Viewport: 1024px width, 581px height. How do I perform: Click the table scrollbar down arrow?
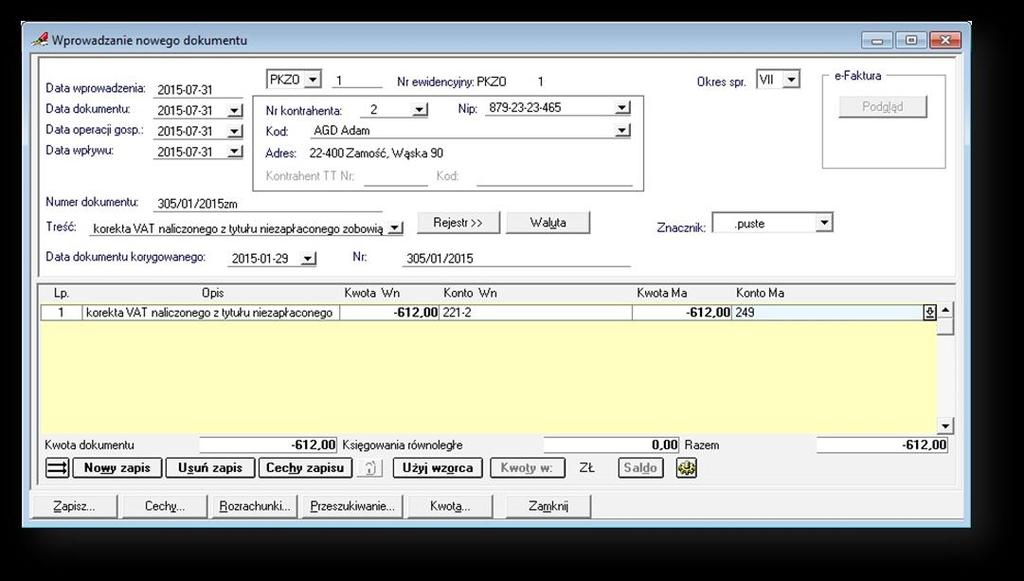[x=945, y=426]
